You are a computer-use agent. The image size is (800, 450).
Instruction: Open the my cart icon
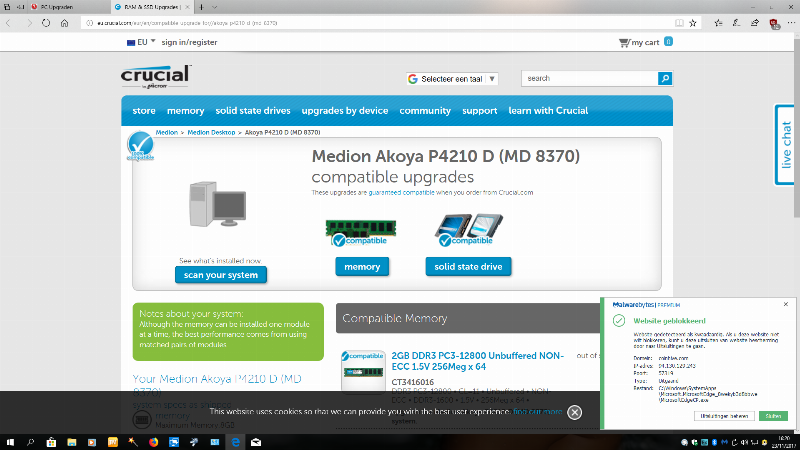624,42
